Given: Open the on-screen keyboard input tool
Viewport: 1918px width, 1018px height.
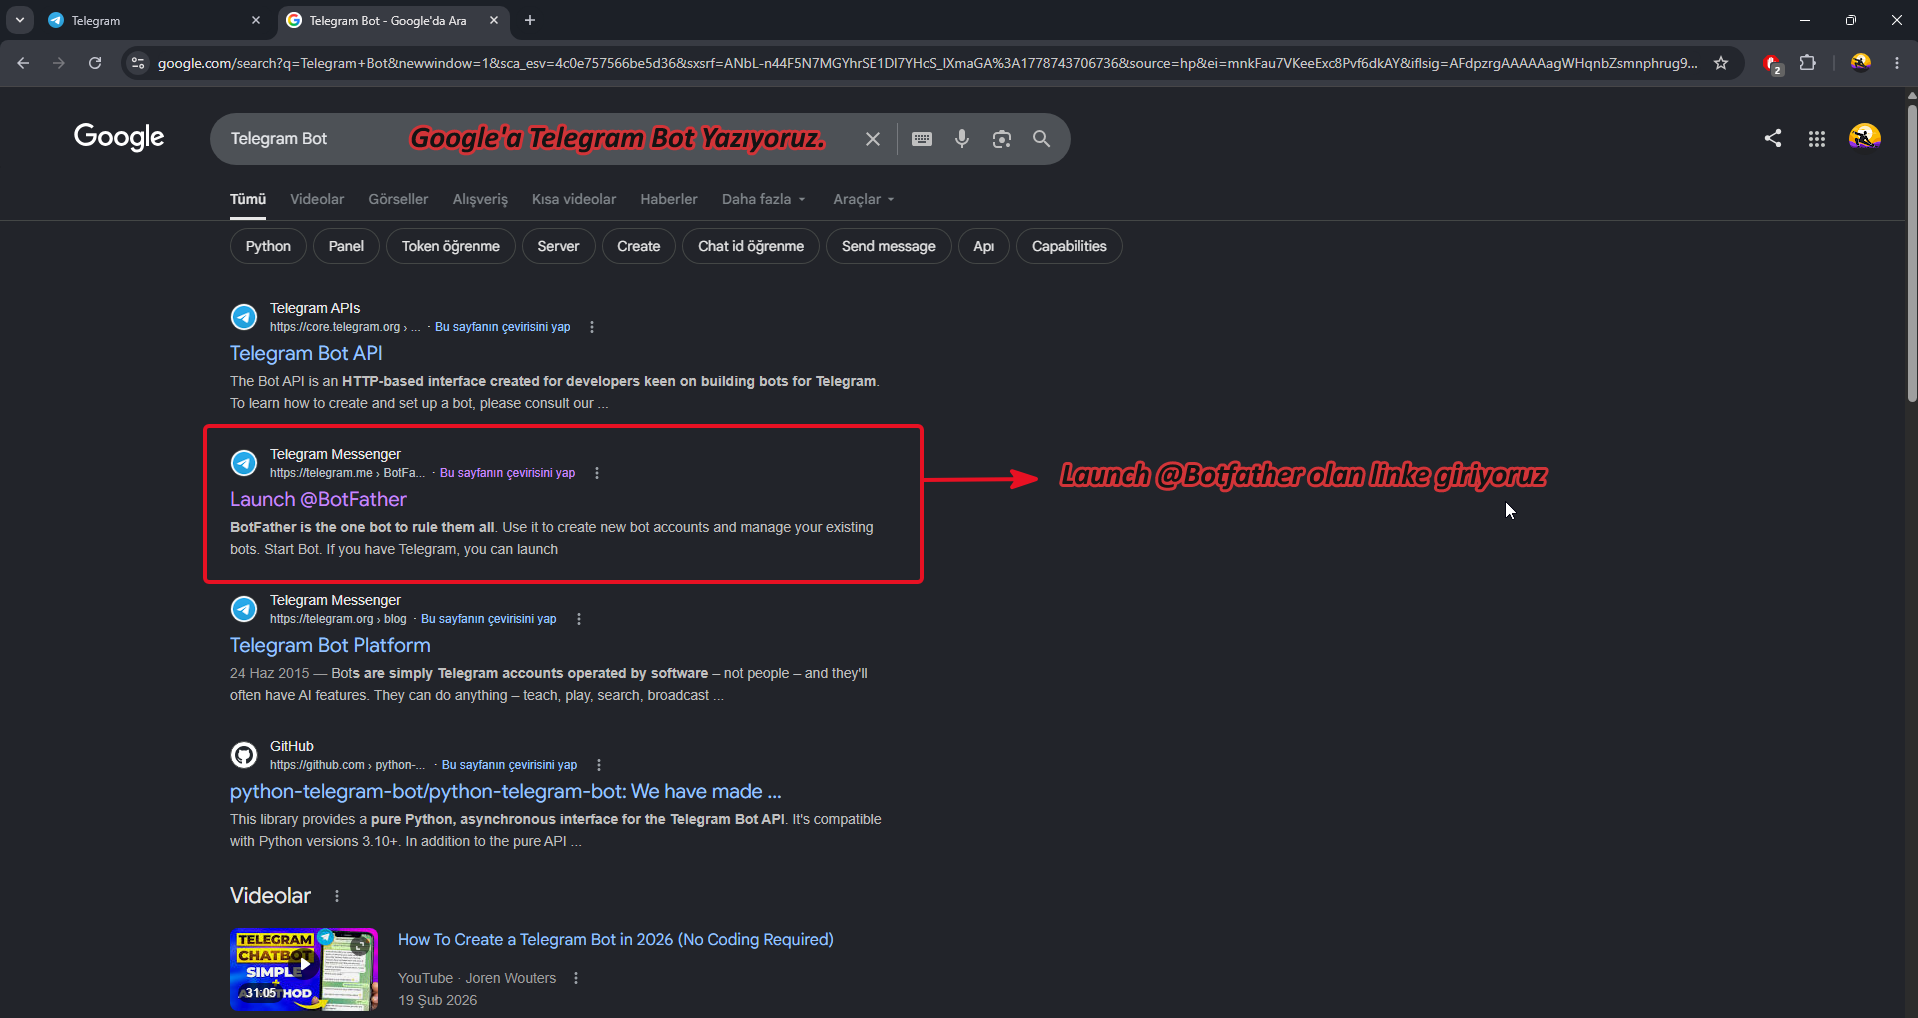Looking at the screenshot, I should click(922, 139).
